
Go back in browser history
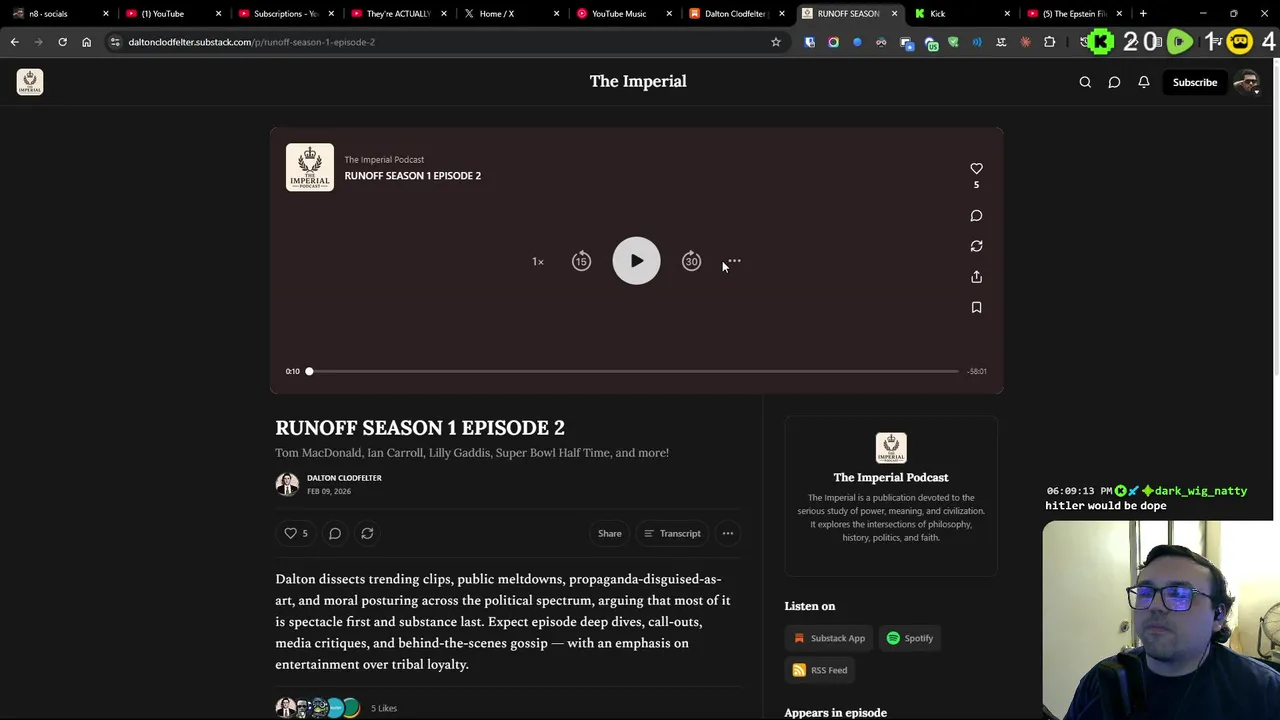click(14, 42)
